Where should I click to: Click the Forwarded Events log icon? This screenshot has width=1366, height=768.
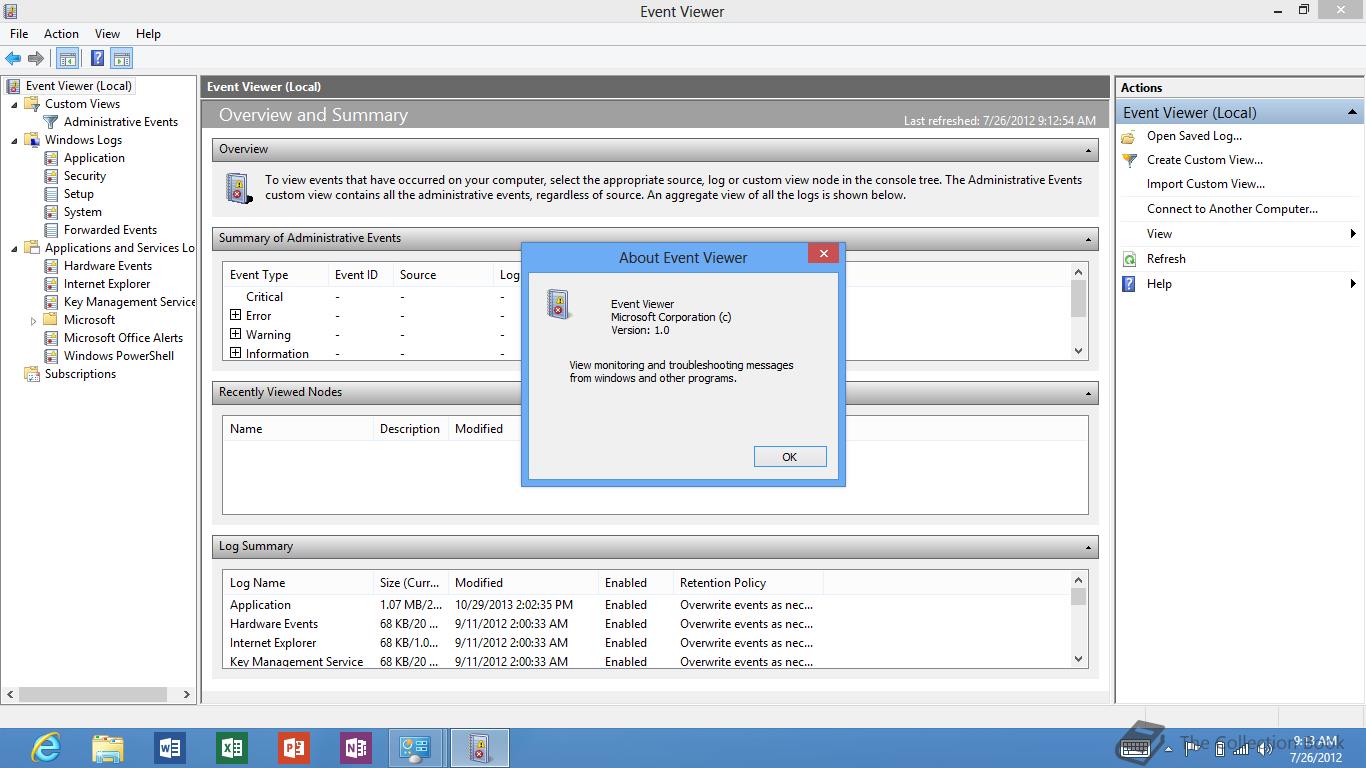click(x=51, y=230)
